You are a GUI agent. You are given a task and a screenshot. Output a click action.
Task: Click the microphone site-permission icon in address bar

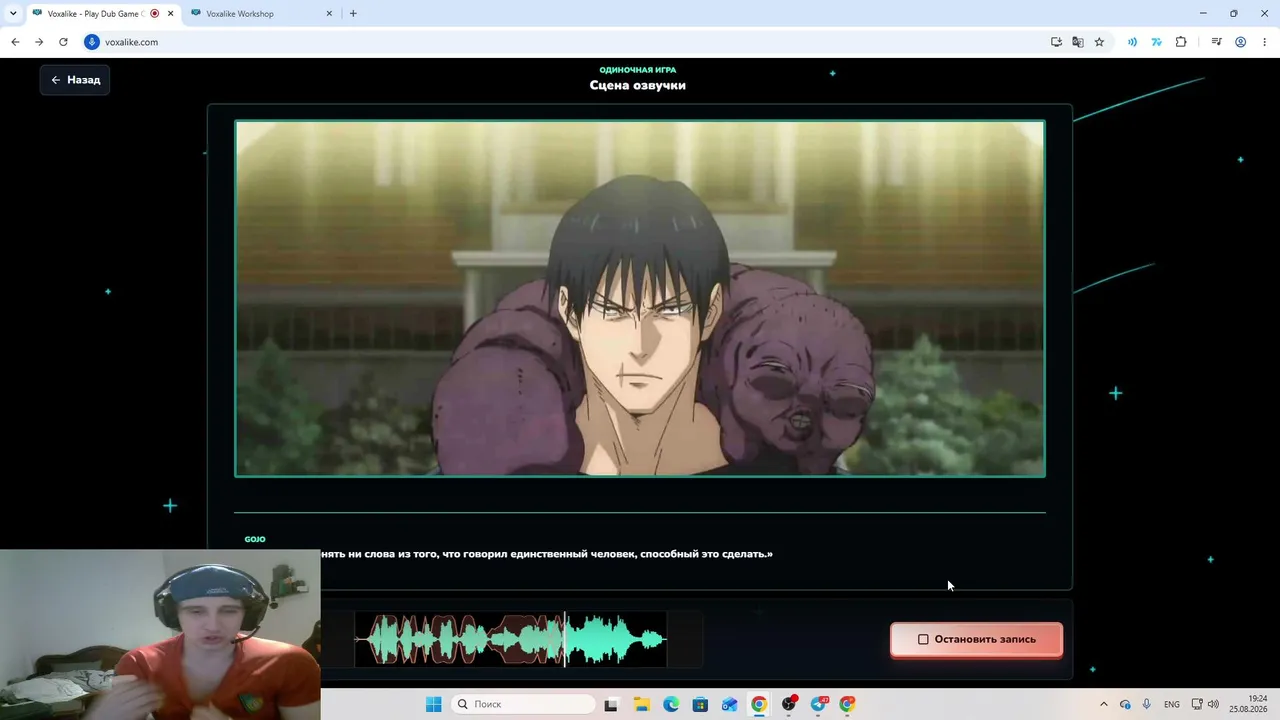click(92, 42)
